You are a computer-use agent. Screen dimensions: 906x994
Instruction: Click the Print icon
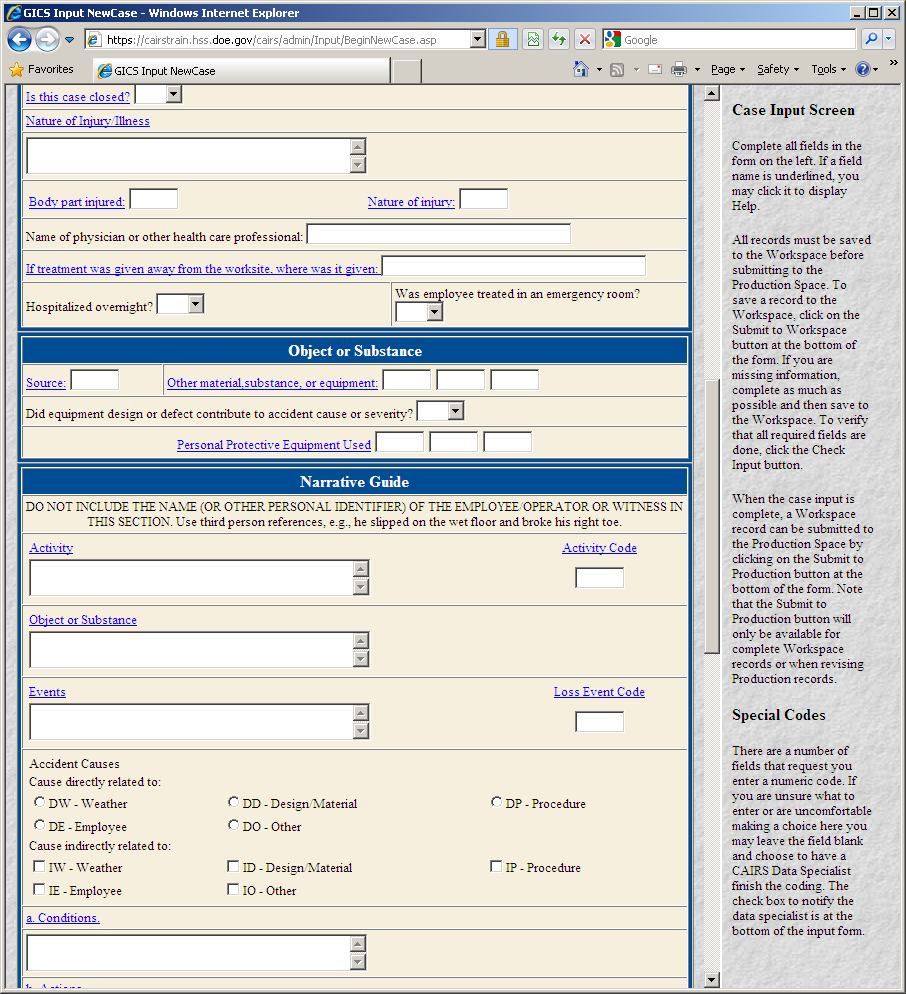tap(678, 69)
